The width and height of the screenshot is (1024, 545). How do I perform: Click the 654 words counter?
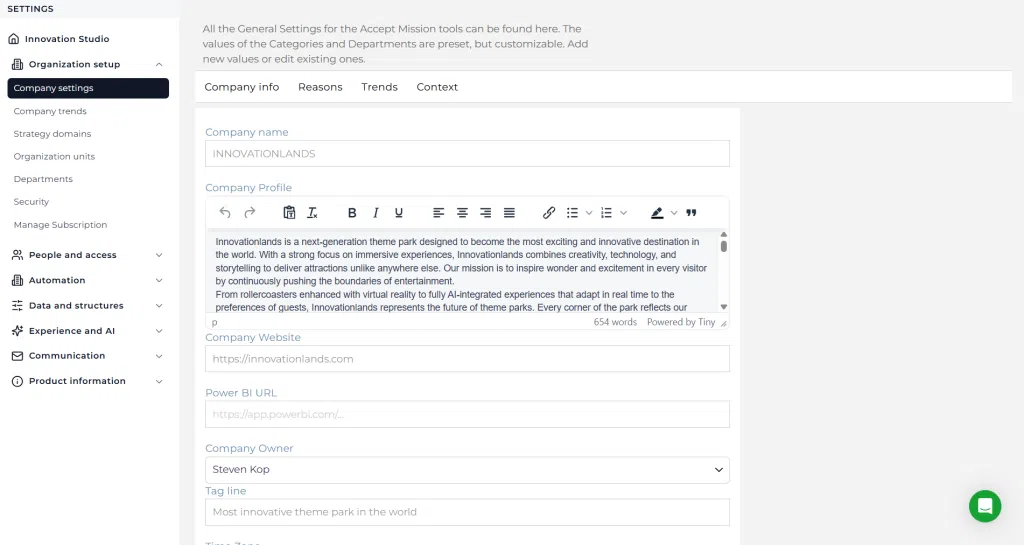click(615, 322)
